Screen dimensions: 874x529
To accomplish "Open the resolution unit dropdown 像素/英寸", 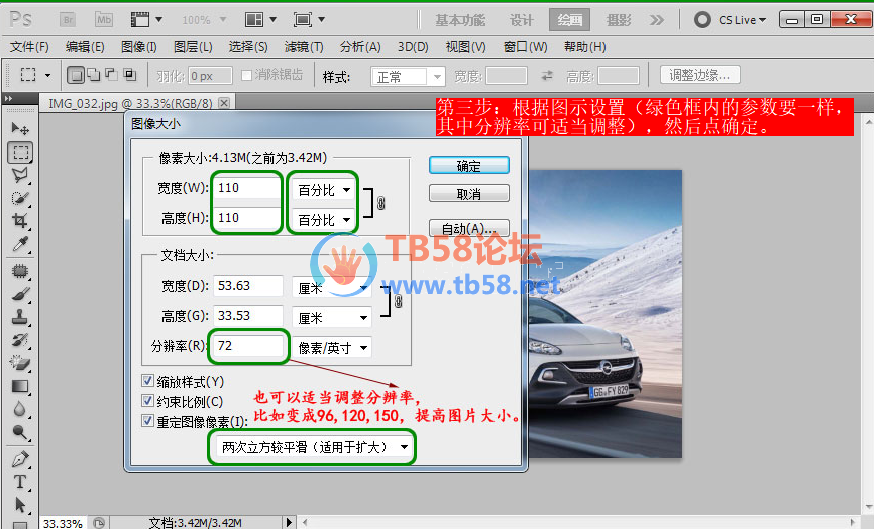I will pyautogui.click(x=332, y=348).
